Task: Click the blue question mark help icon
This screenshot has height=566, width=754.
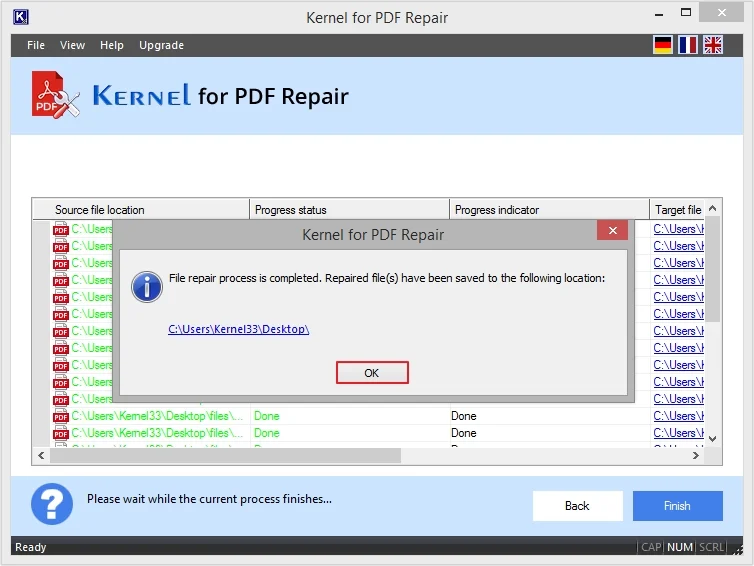Action: 52,504
